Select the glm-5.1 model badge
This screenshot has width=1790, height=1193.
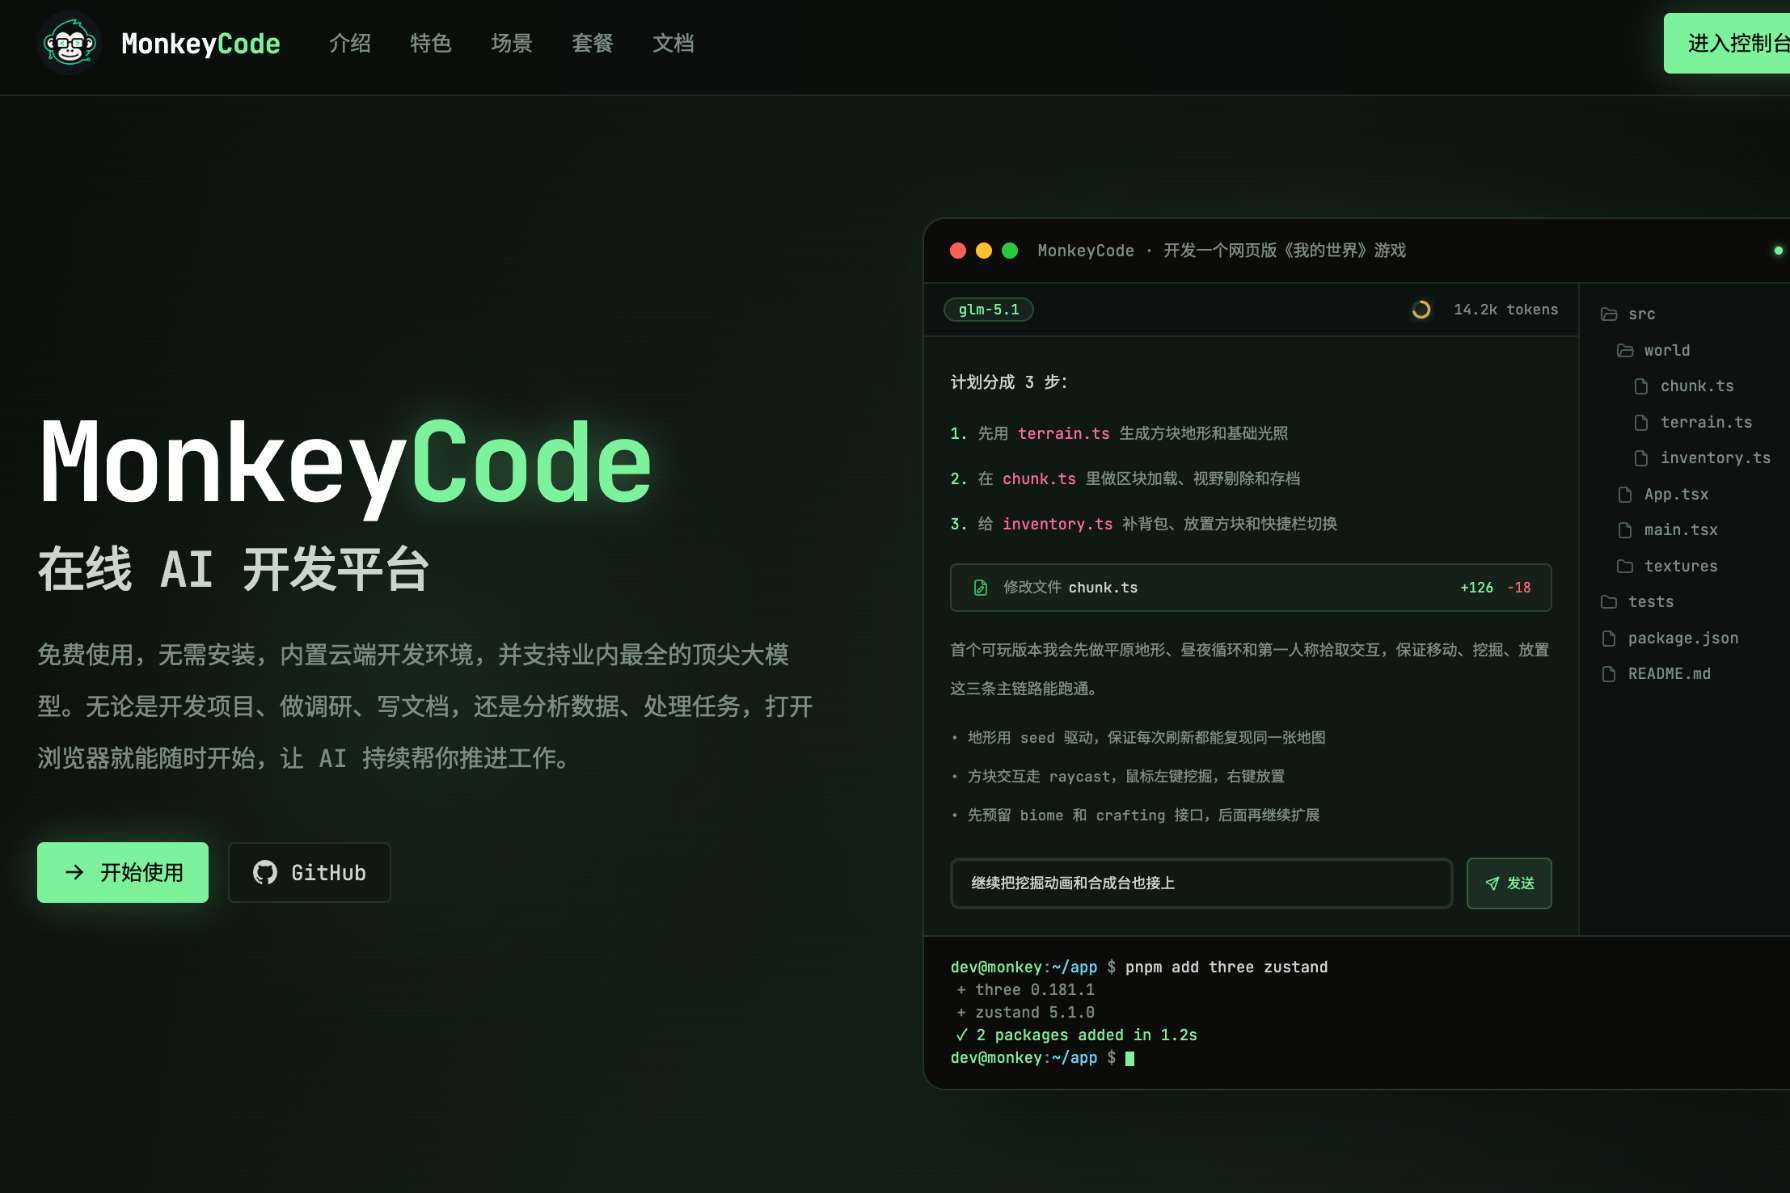[989, 310]
